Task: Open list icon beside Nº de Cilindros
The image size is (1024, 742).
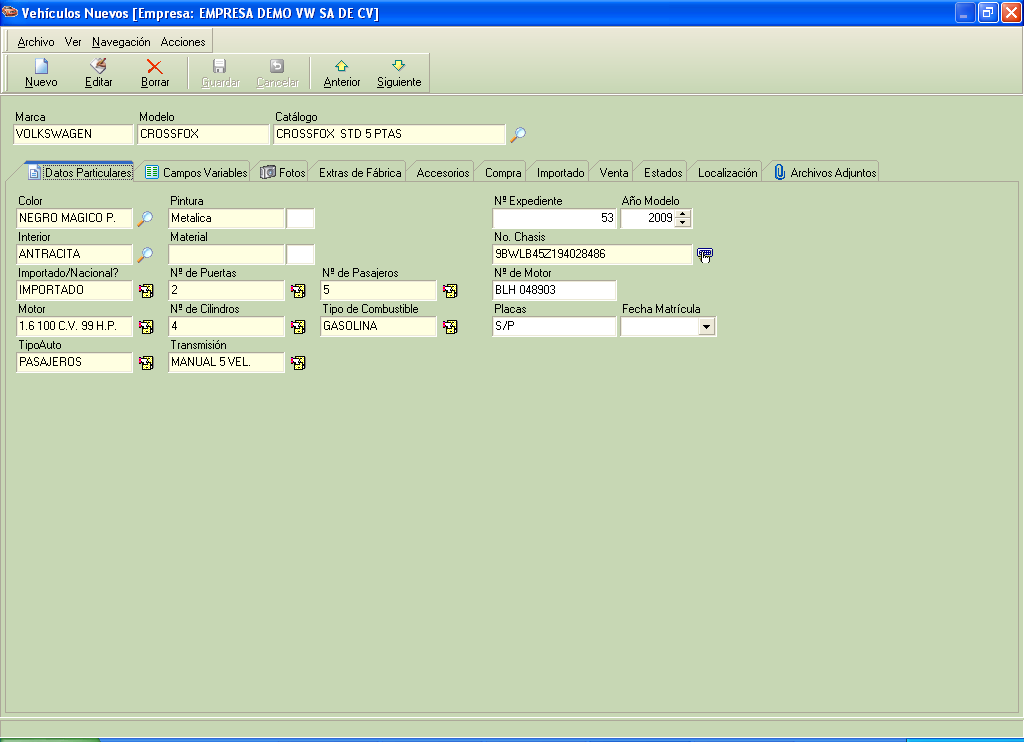Action: pos(298,327)
